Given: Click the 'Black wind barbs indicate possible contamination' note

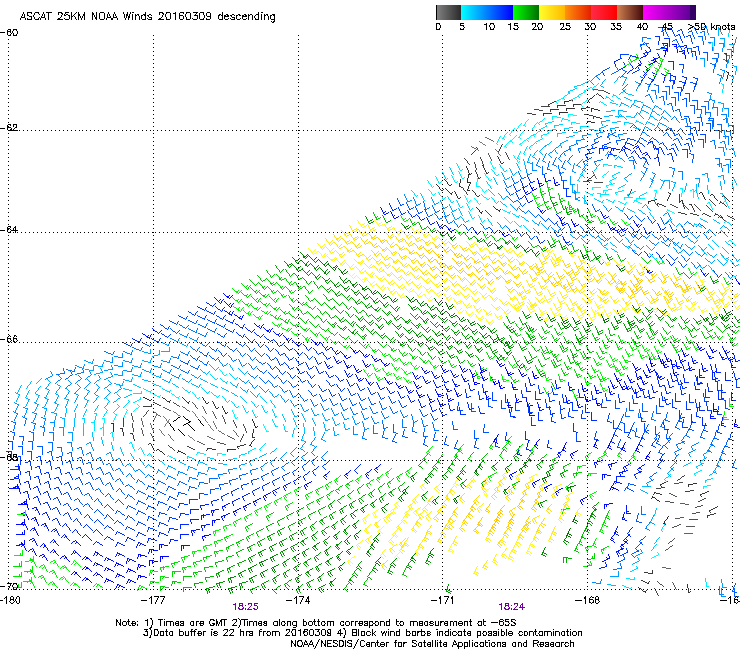Looking at the screenshot, I should pos(467,633).
